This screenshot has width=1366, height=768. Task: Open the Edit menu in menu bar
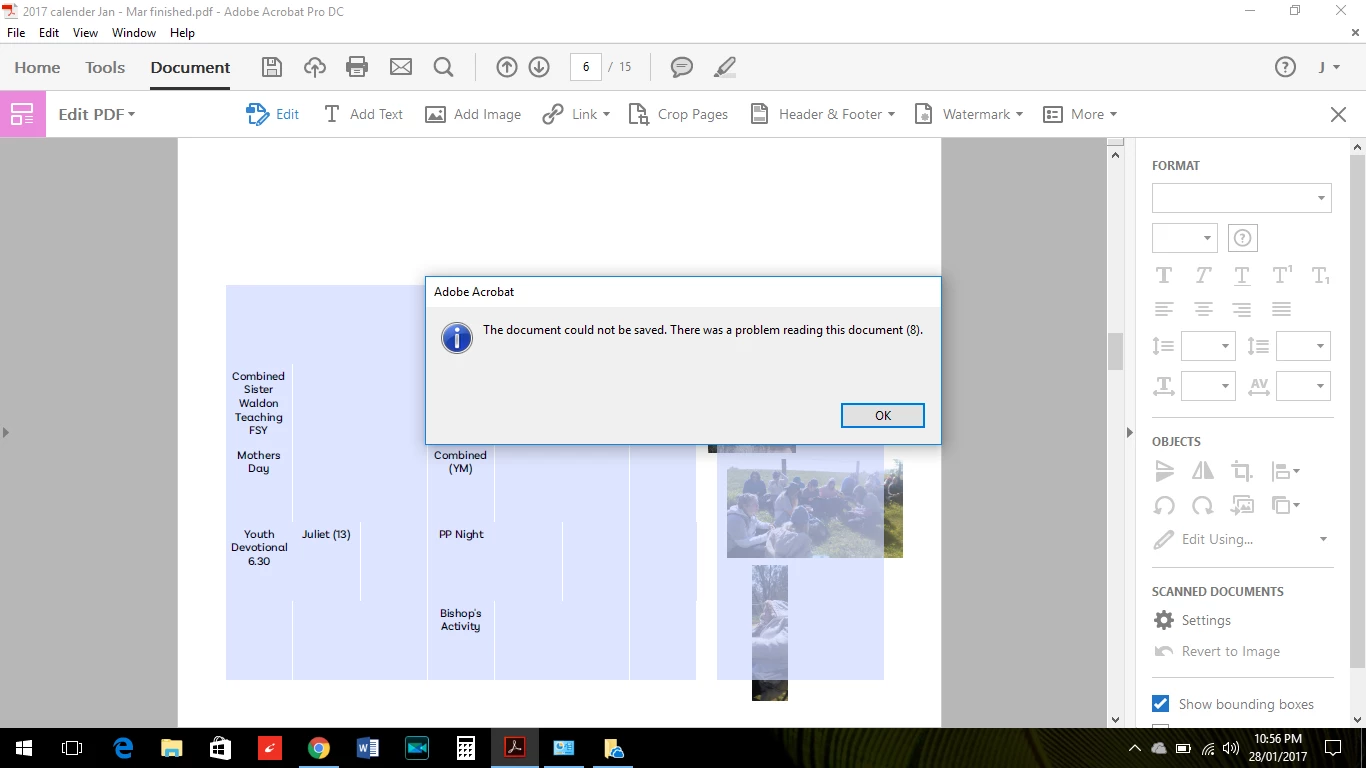click(x=49, y=32)
